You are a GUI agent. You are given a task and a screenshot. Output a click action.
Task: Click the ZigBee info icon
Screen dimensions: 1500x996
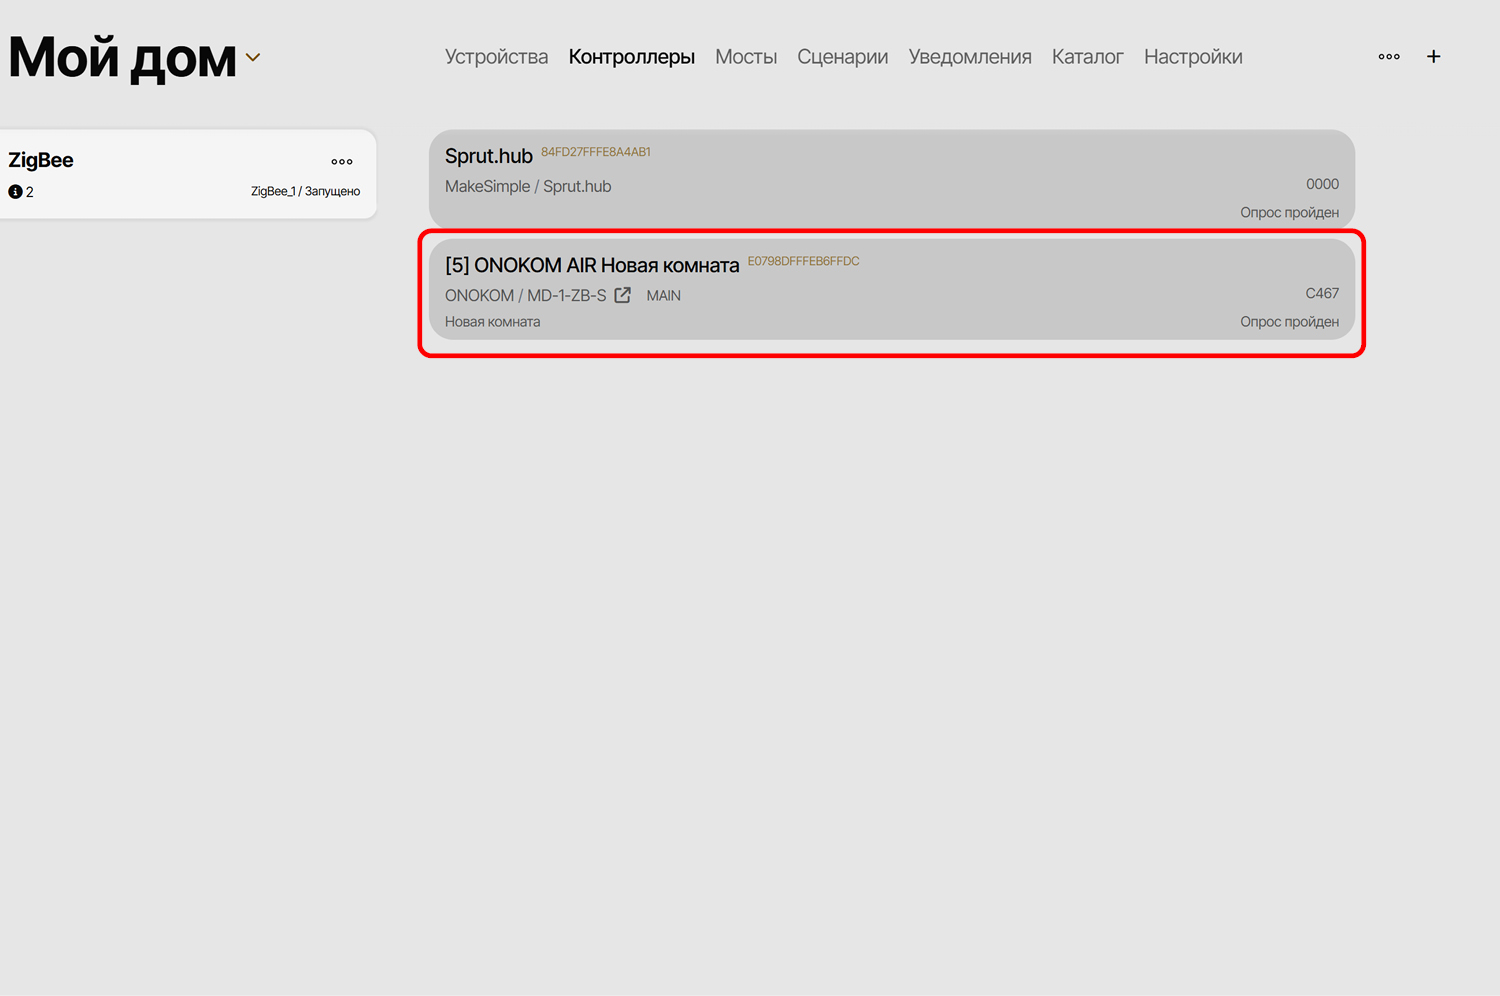(x=15, y=192)
